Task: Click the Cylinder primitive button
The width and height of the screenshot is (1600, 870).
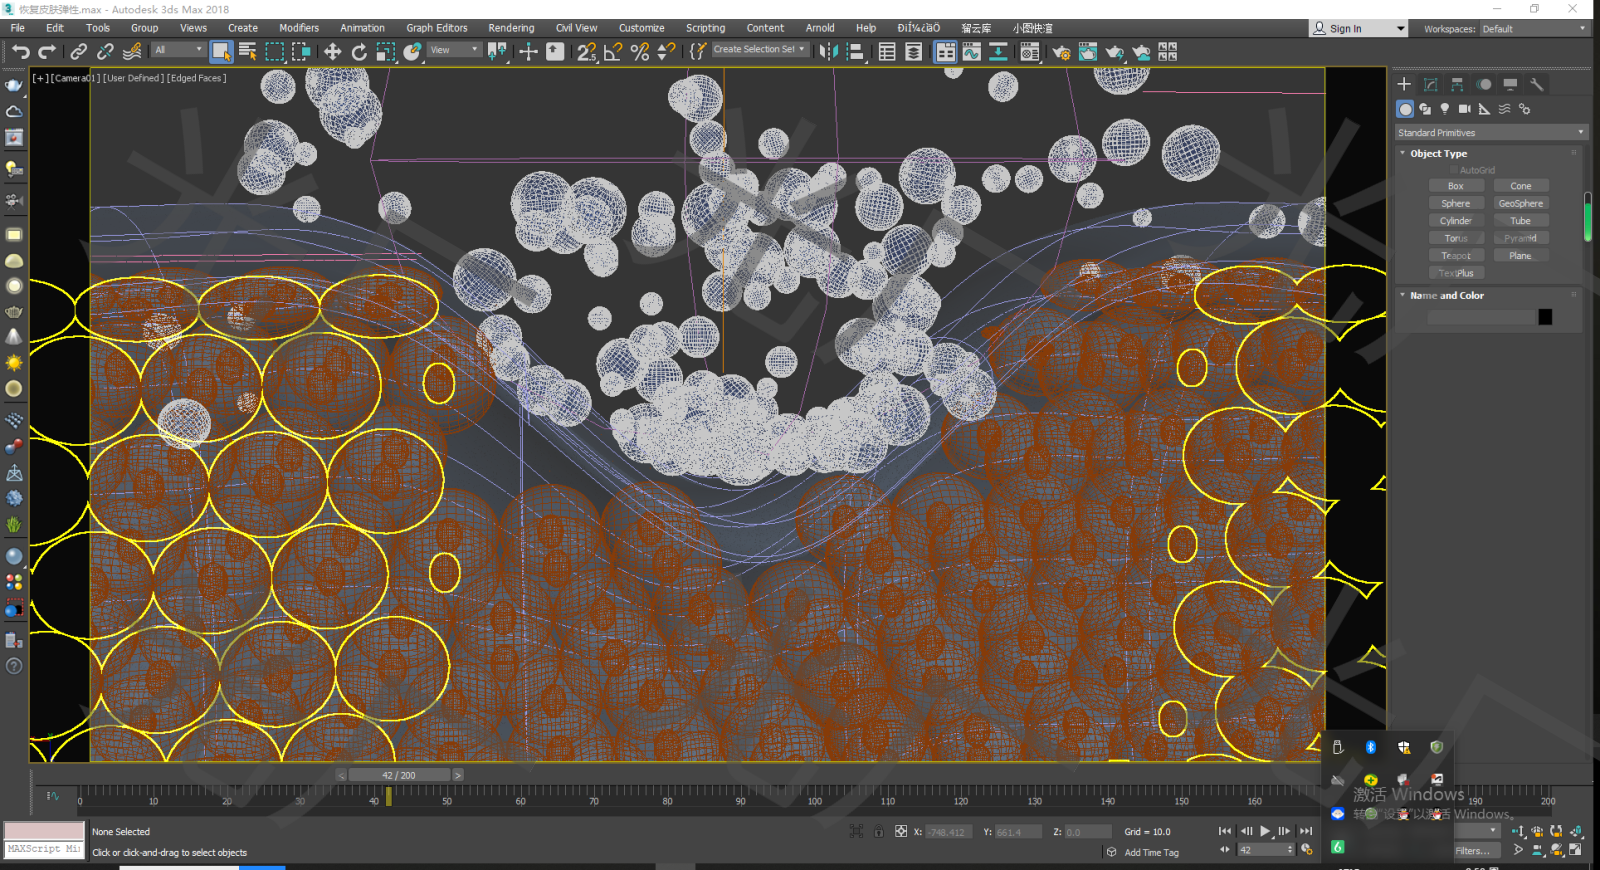Action: coord(1456,221)
